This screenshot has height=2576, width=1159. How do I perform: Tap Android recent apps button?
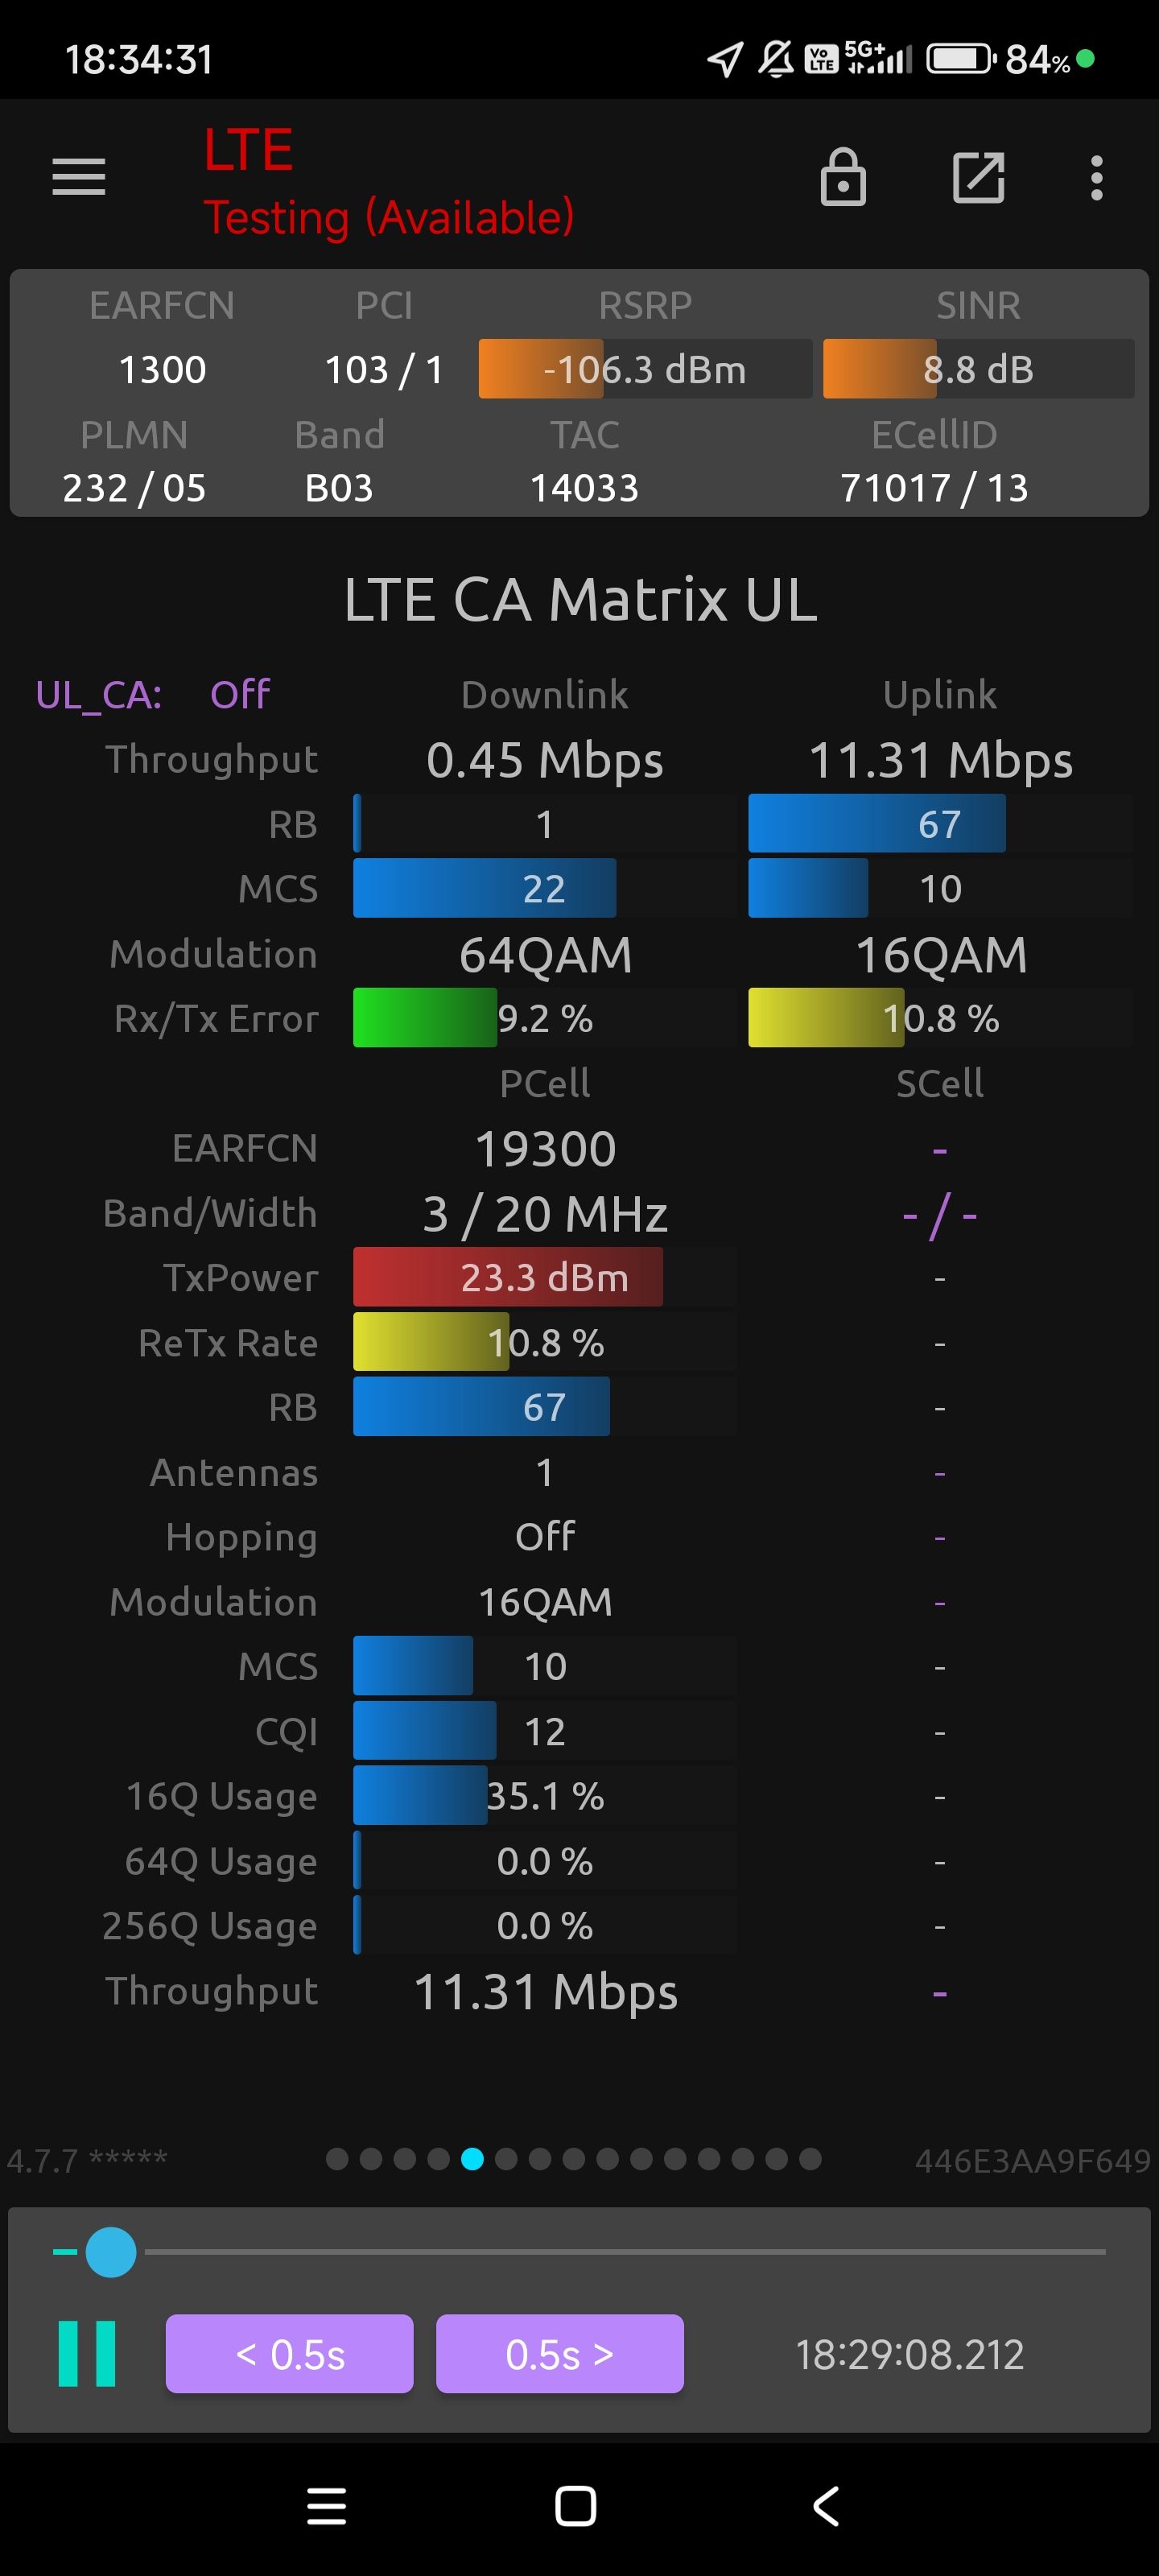coord(326,2506)
